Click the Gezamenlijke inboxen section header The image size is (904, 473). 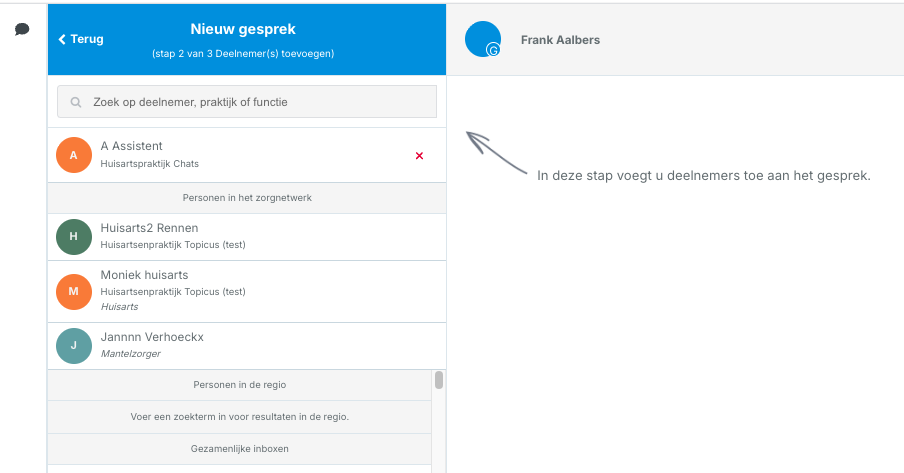tap(240, 449)
